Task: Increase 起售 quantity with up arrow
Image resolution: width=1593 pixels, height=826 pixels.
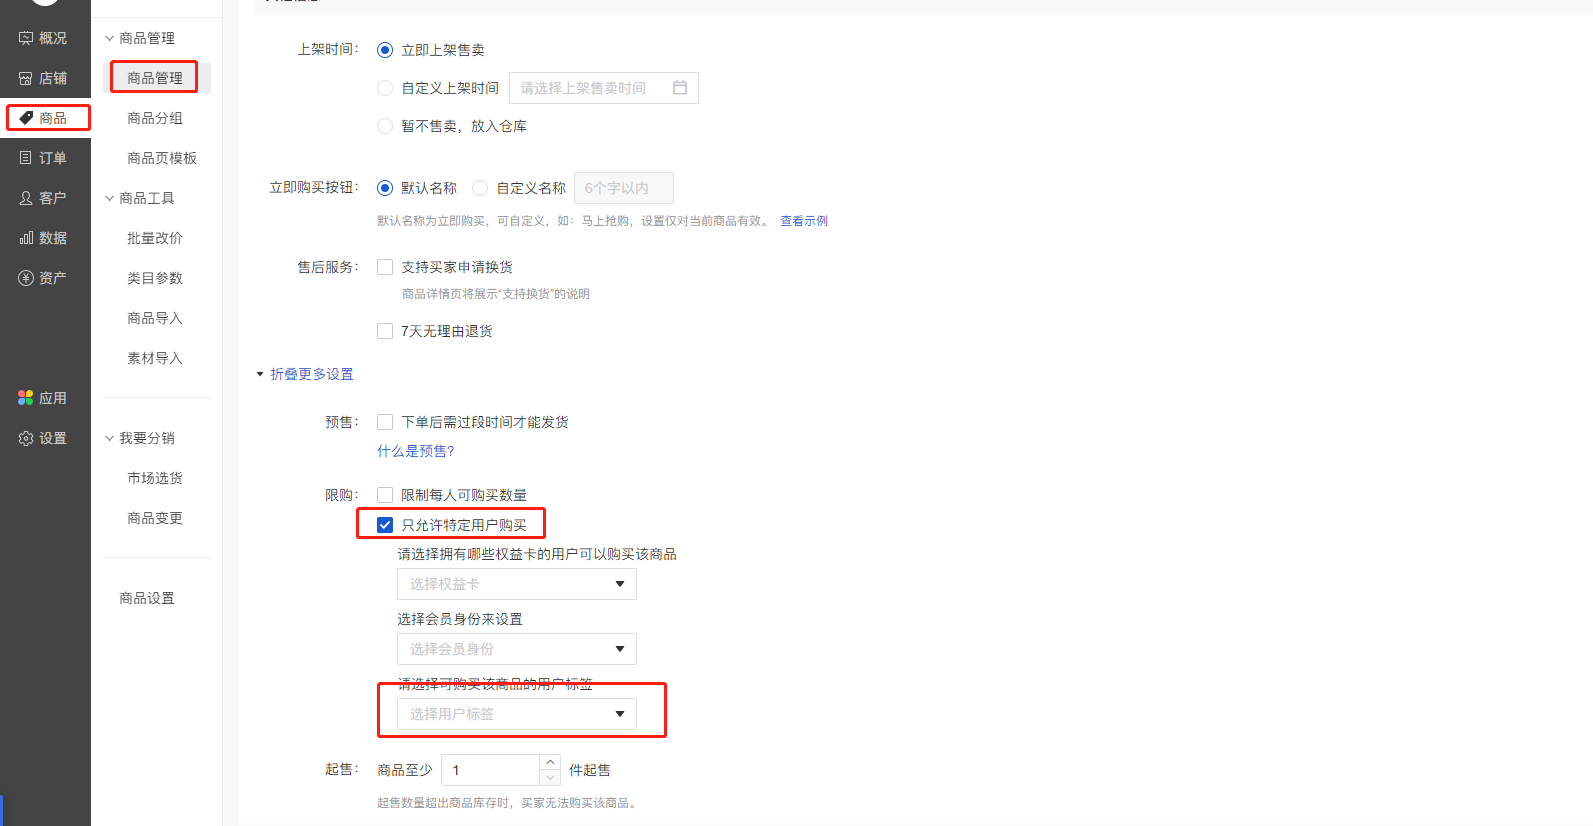Action: pyautogui.click(x=550, y=762)
